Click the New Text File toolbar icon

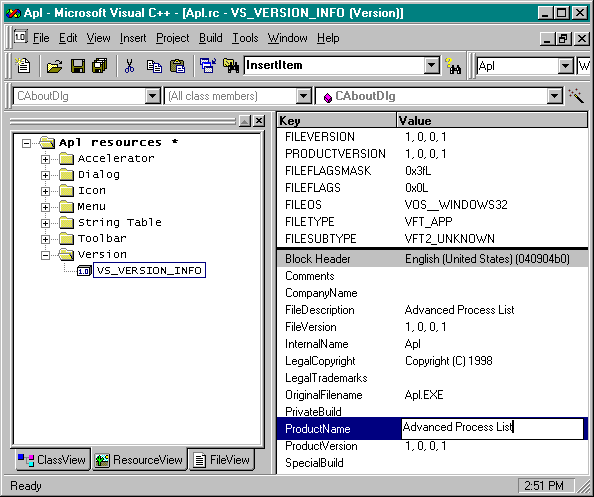coord(23,65)
